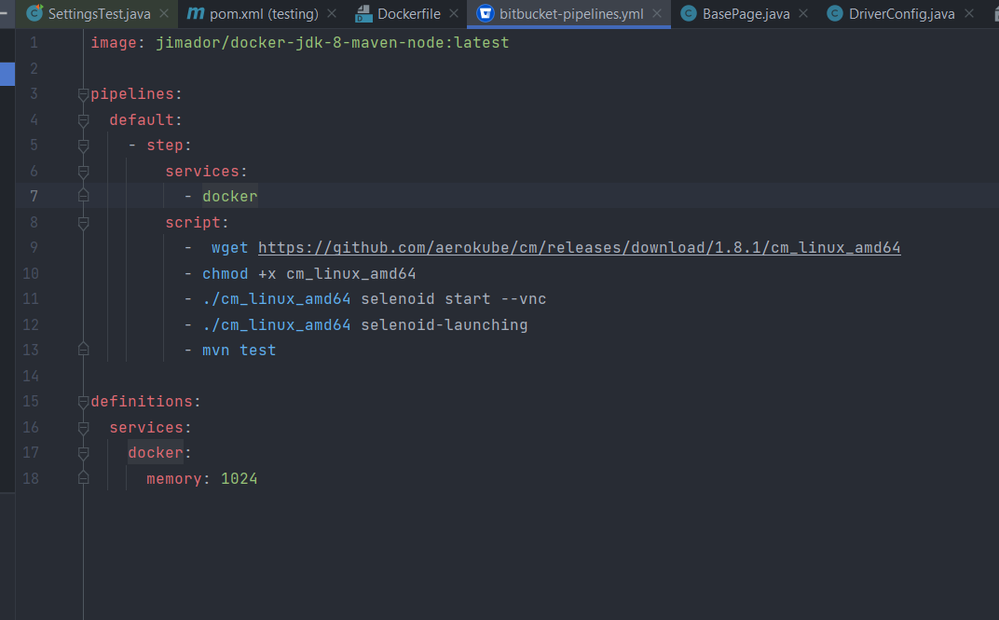Click the 'docker' key on line 17

(x=155, y=452)
